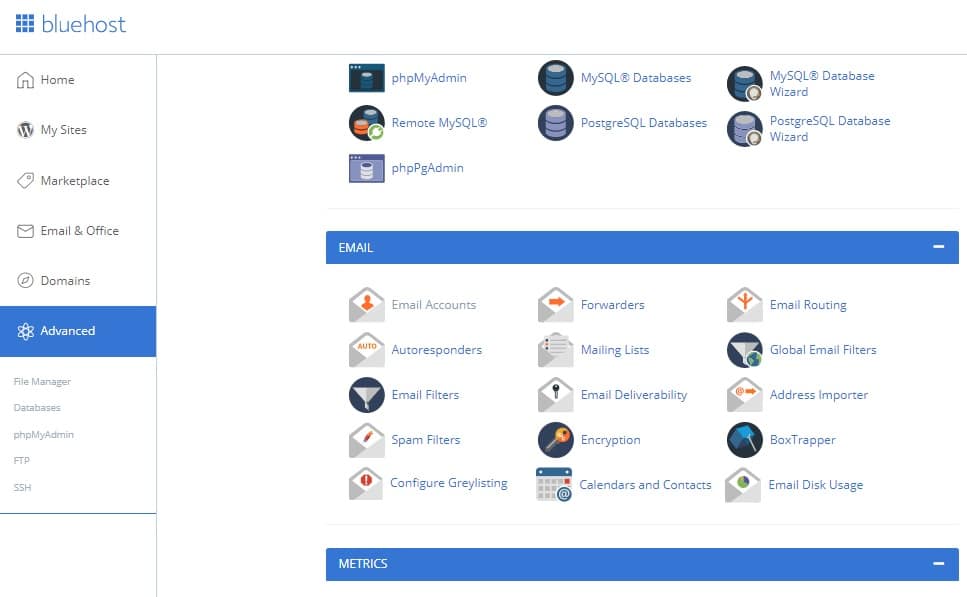Click the Email Accounts envelope icon
Image resolution: width=967 pixels, height=597 pixels.
point(366,305)
